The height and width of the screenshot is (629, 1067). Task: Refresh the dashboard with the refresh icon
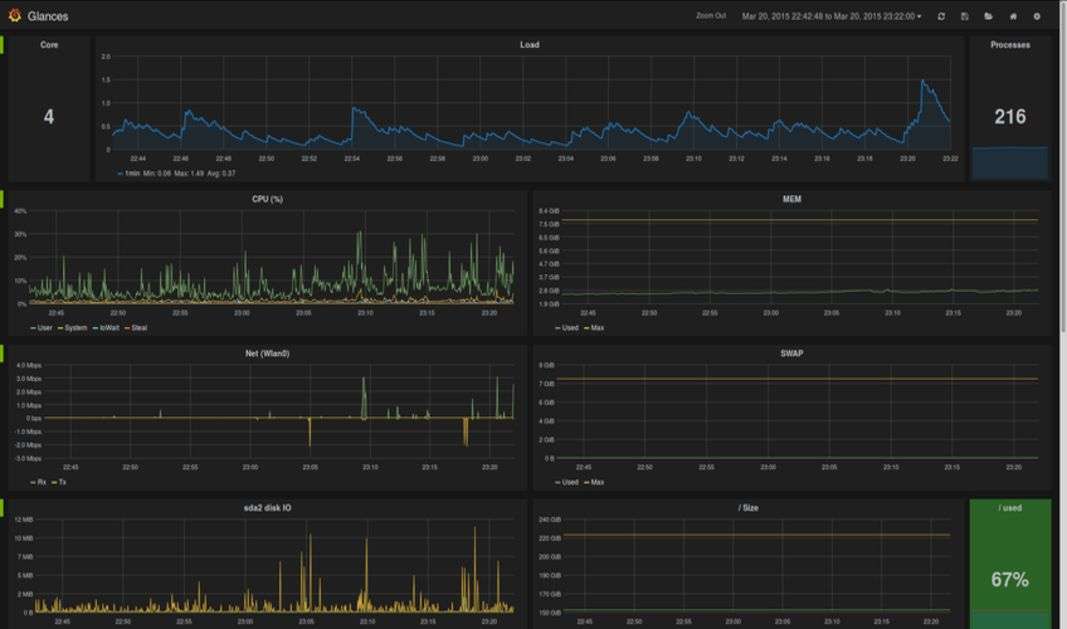[x=941, y=17]
